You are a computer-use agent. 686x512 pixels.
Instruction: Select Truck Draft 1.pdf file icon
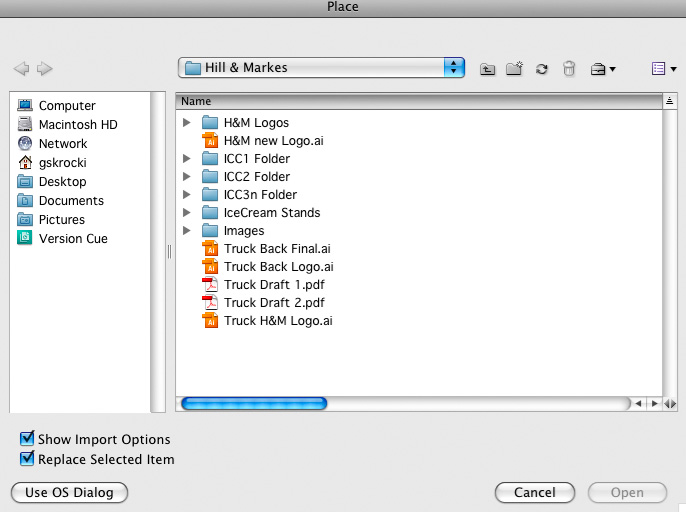[210, 284]
